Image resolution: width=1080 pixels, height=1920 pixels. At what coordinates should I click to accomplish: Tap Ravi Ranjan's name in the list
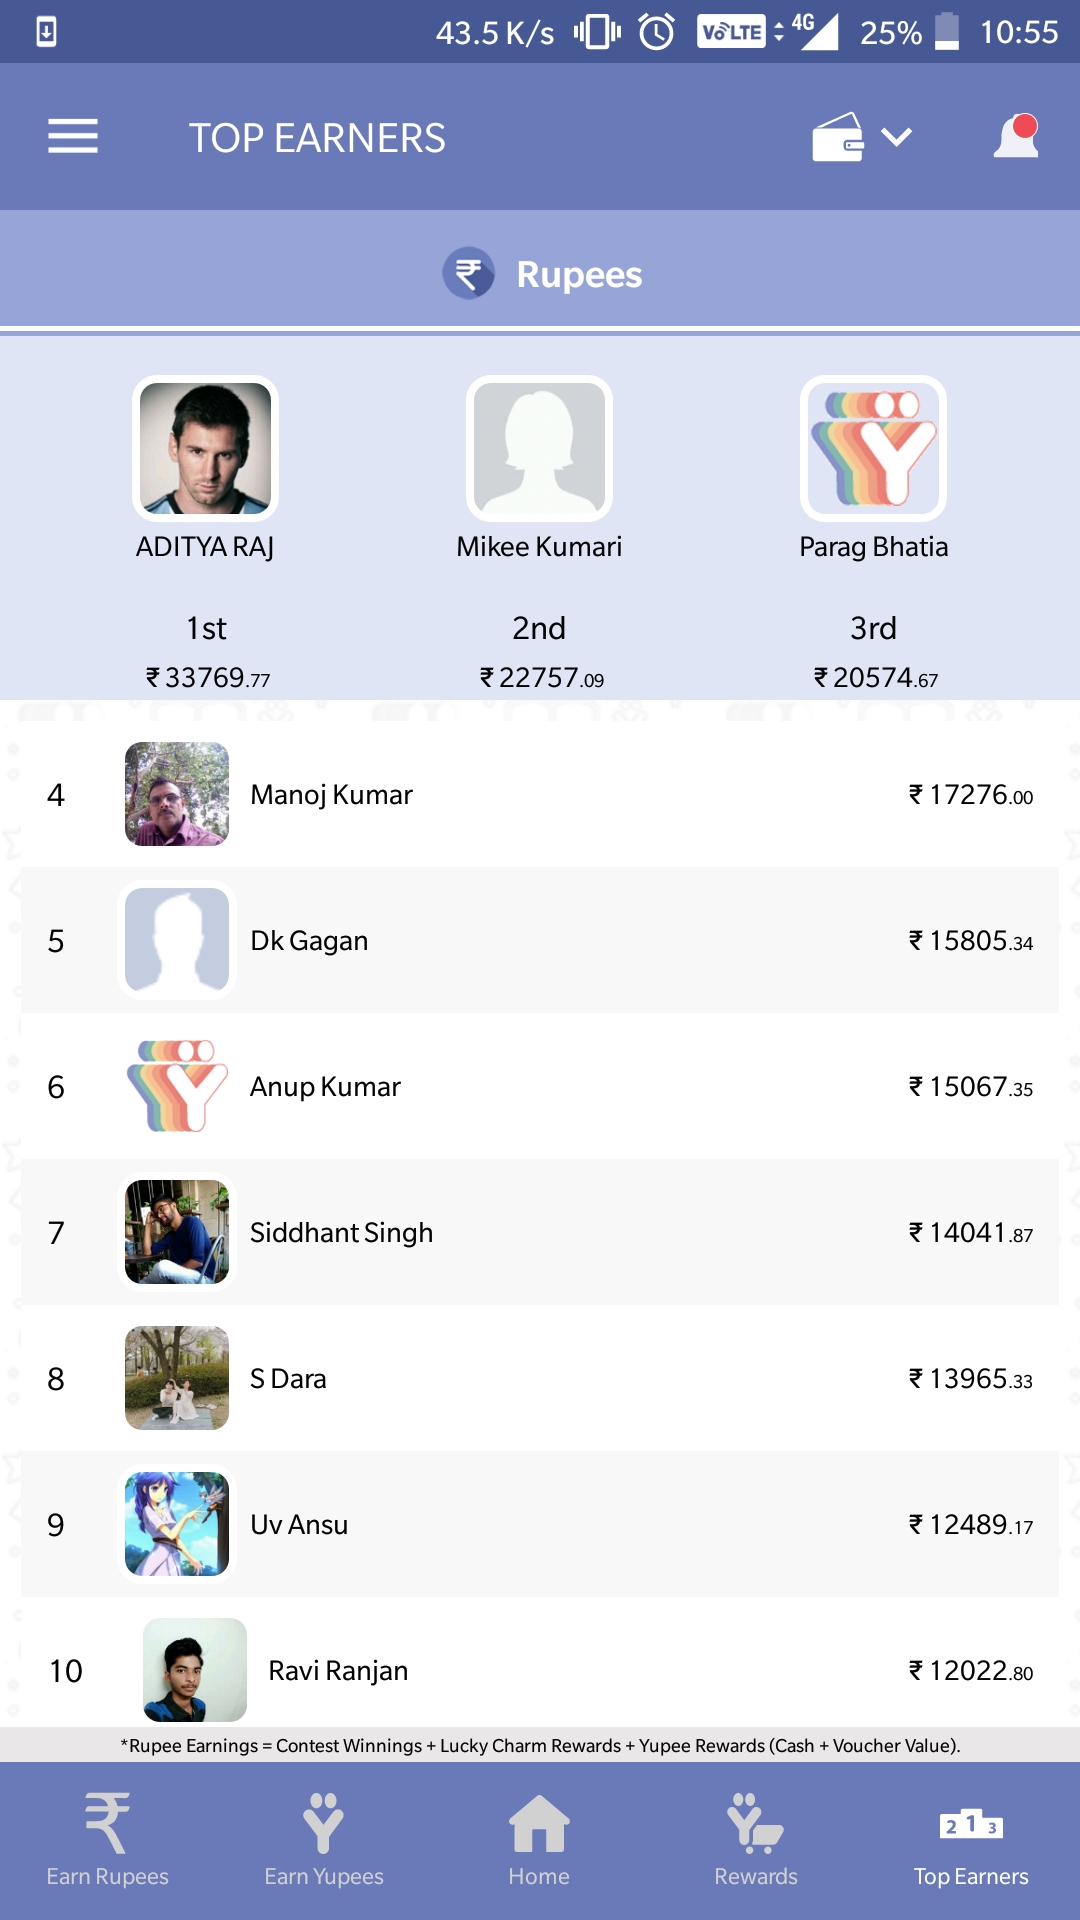tap(338, 1670)
